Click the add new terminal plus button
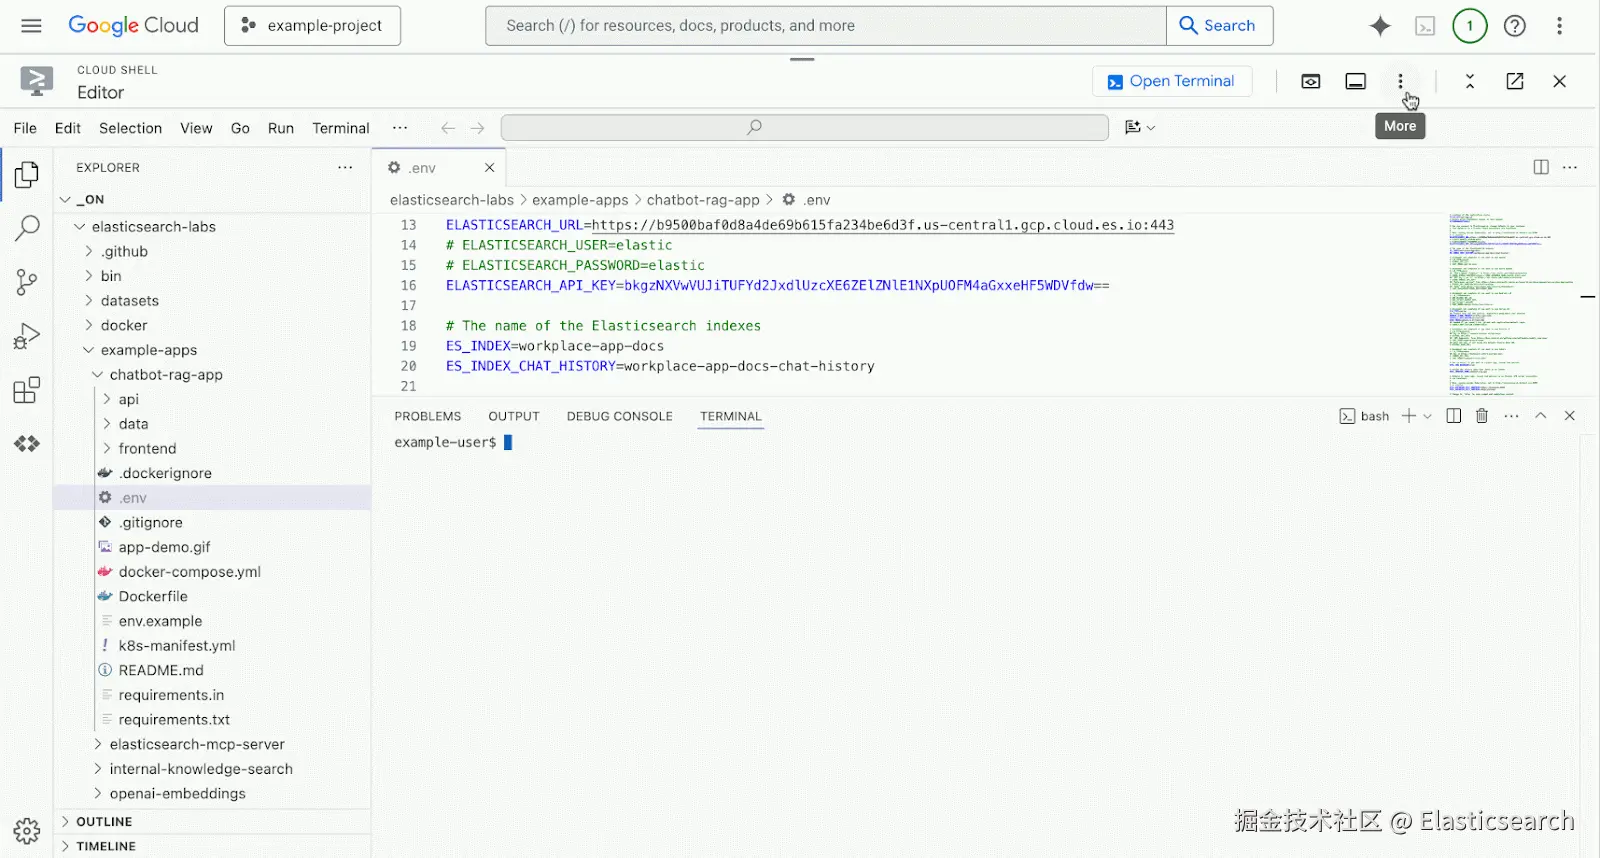 [1408, 416]
